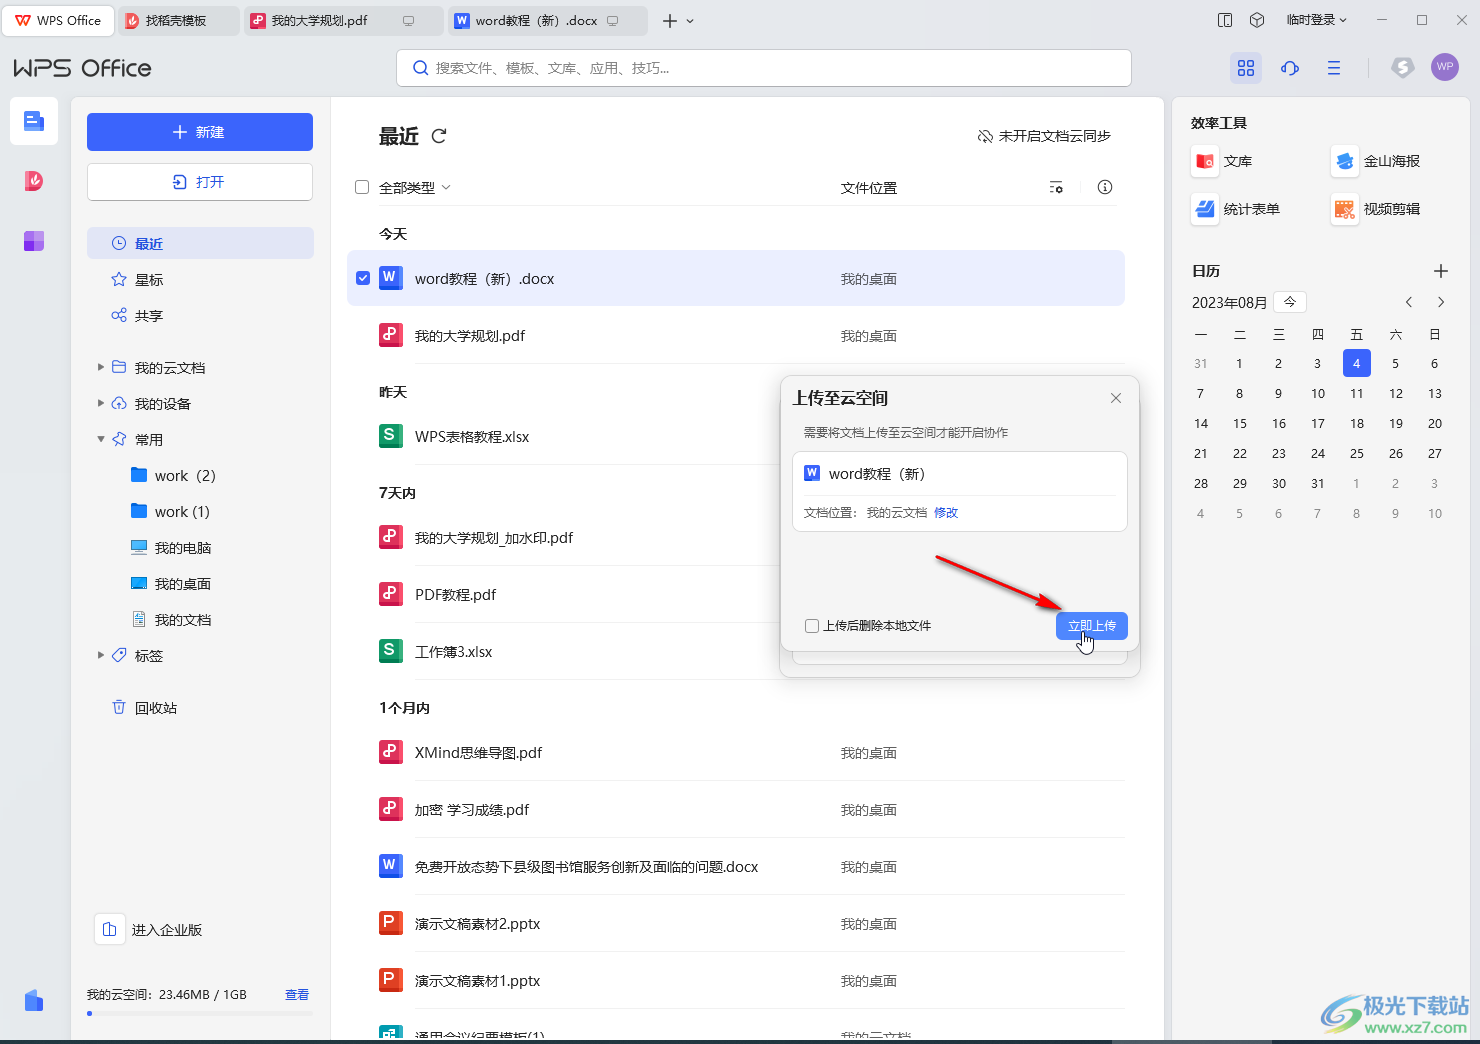
Task: Add a calendar event with plus icon
Action: click(x=1441, y=271)
